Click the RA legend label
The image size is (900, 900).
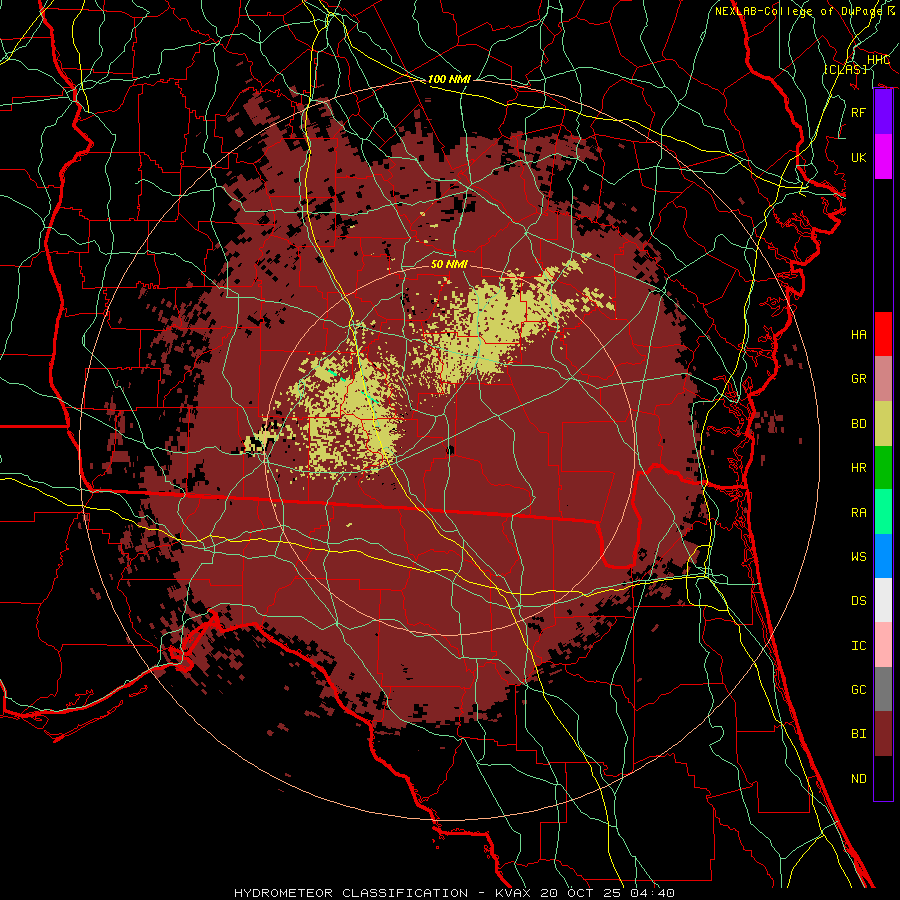pos(858,513)
